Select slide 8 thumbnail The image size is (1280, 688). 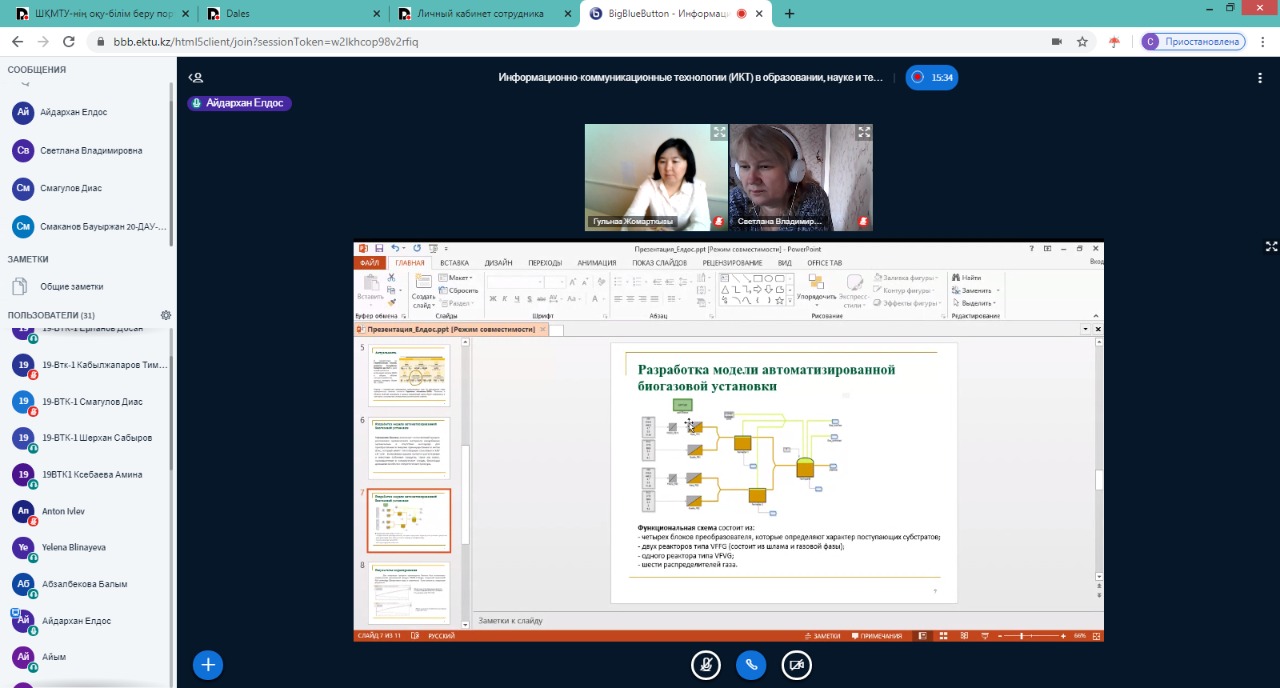(410, 593)
